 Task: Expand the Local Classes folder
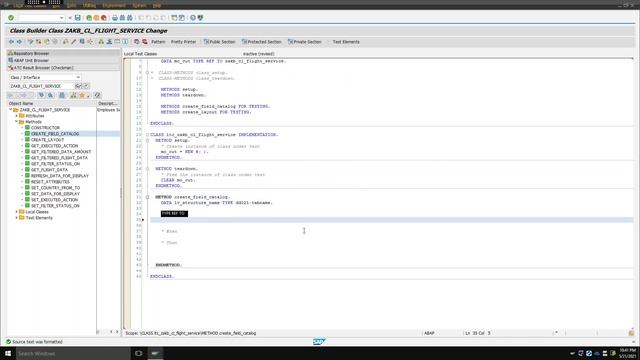tap(17, 212)
